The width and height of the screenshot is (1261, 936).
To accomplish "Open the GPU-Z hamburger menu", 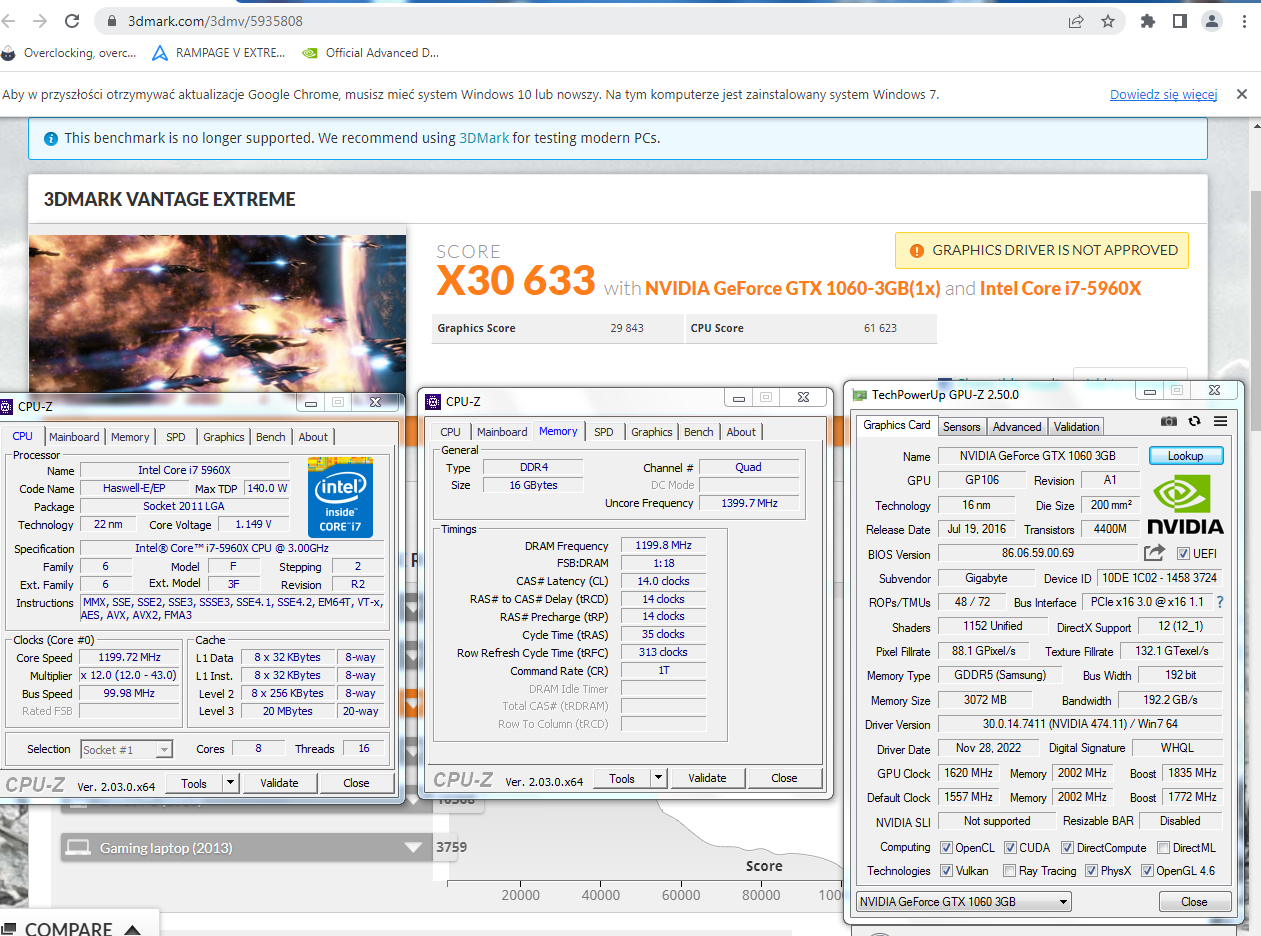I will point(1220,421).
